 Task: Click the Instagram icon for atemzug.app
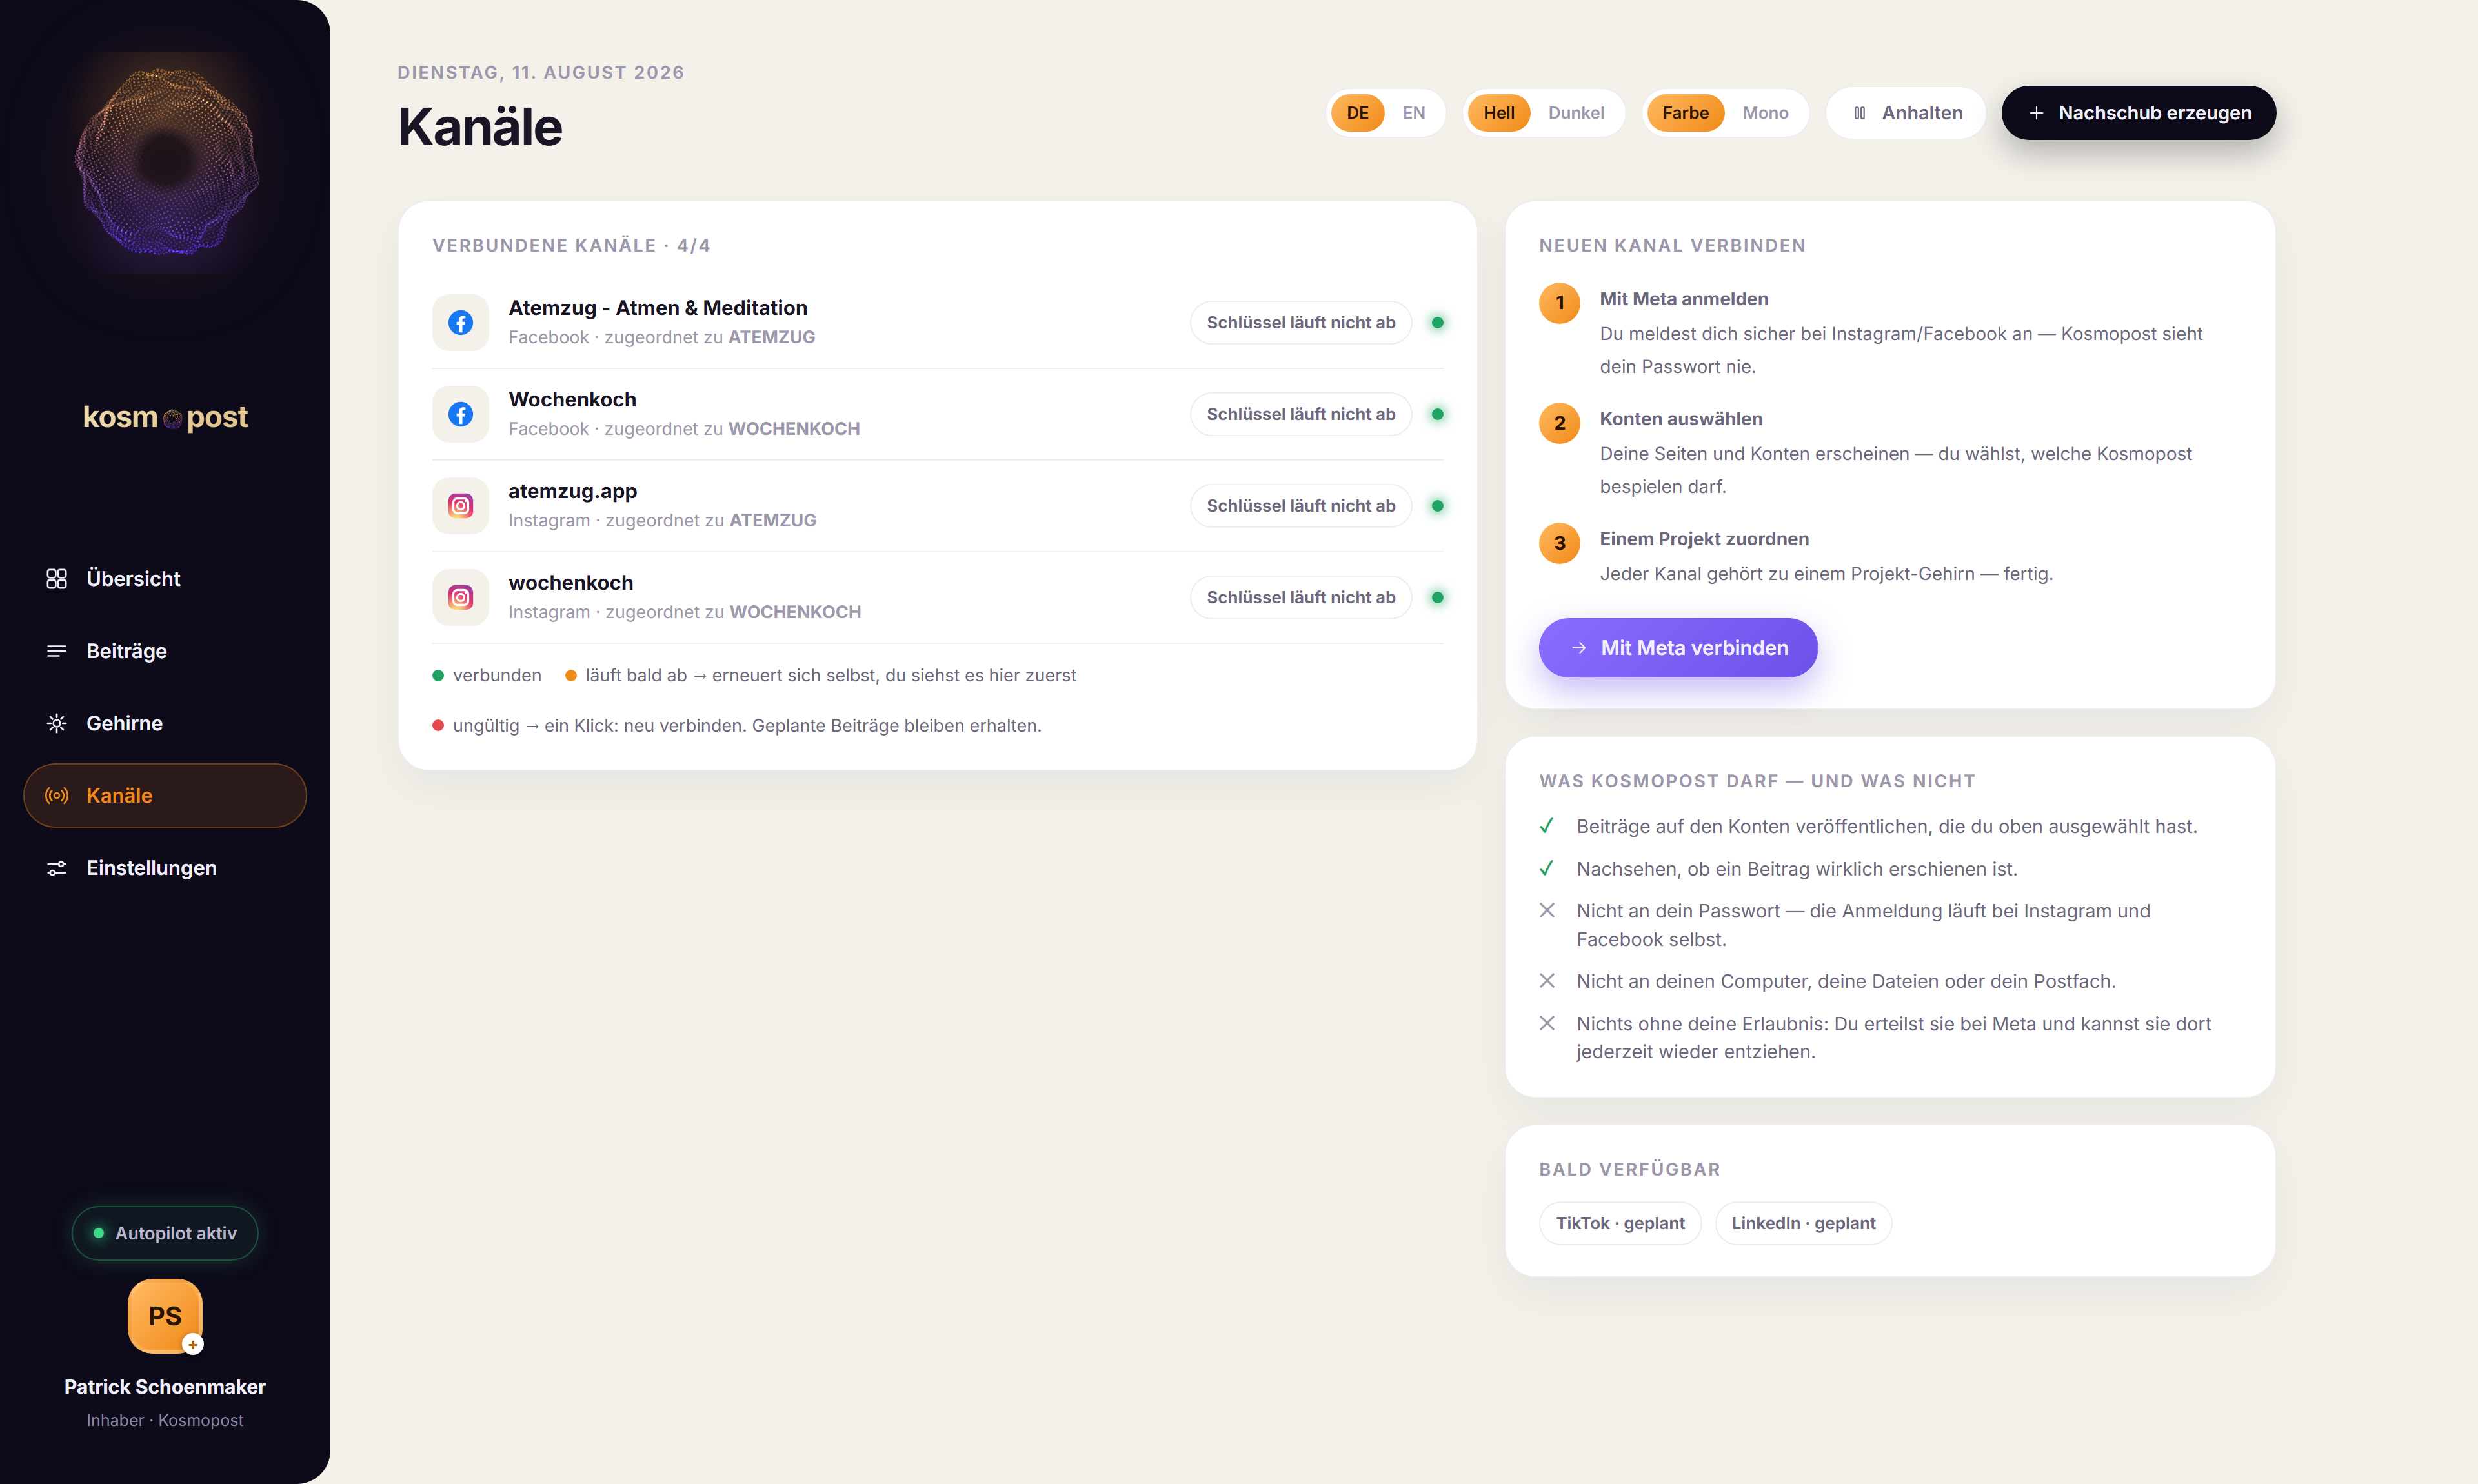[x=460, y=506]
